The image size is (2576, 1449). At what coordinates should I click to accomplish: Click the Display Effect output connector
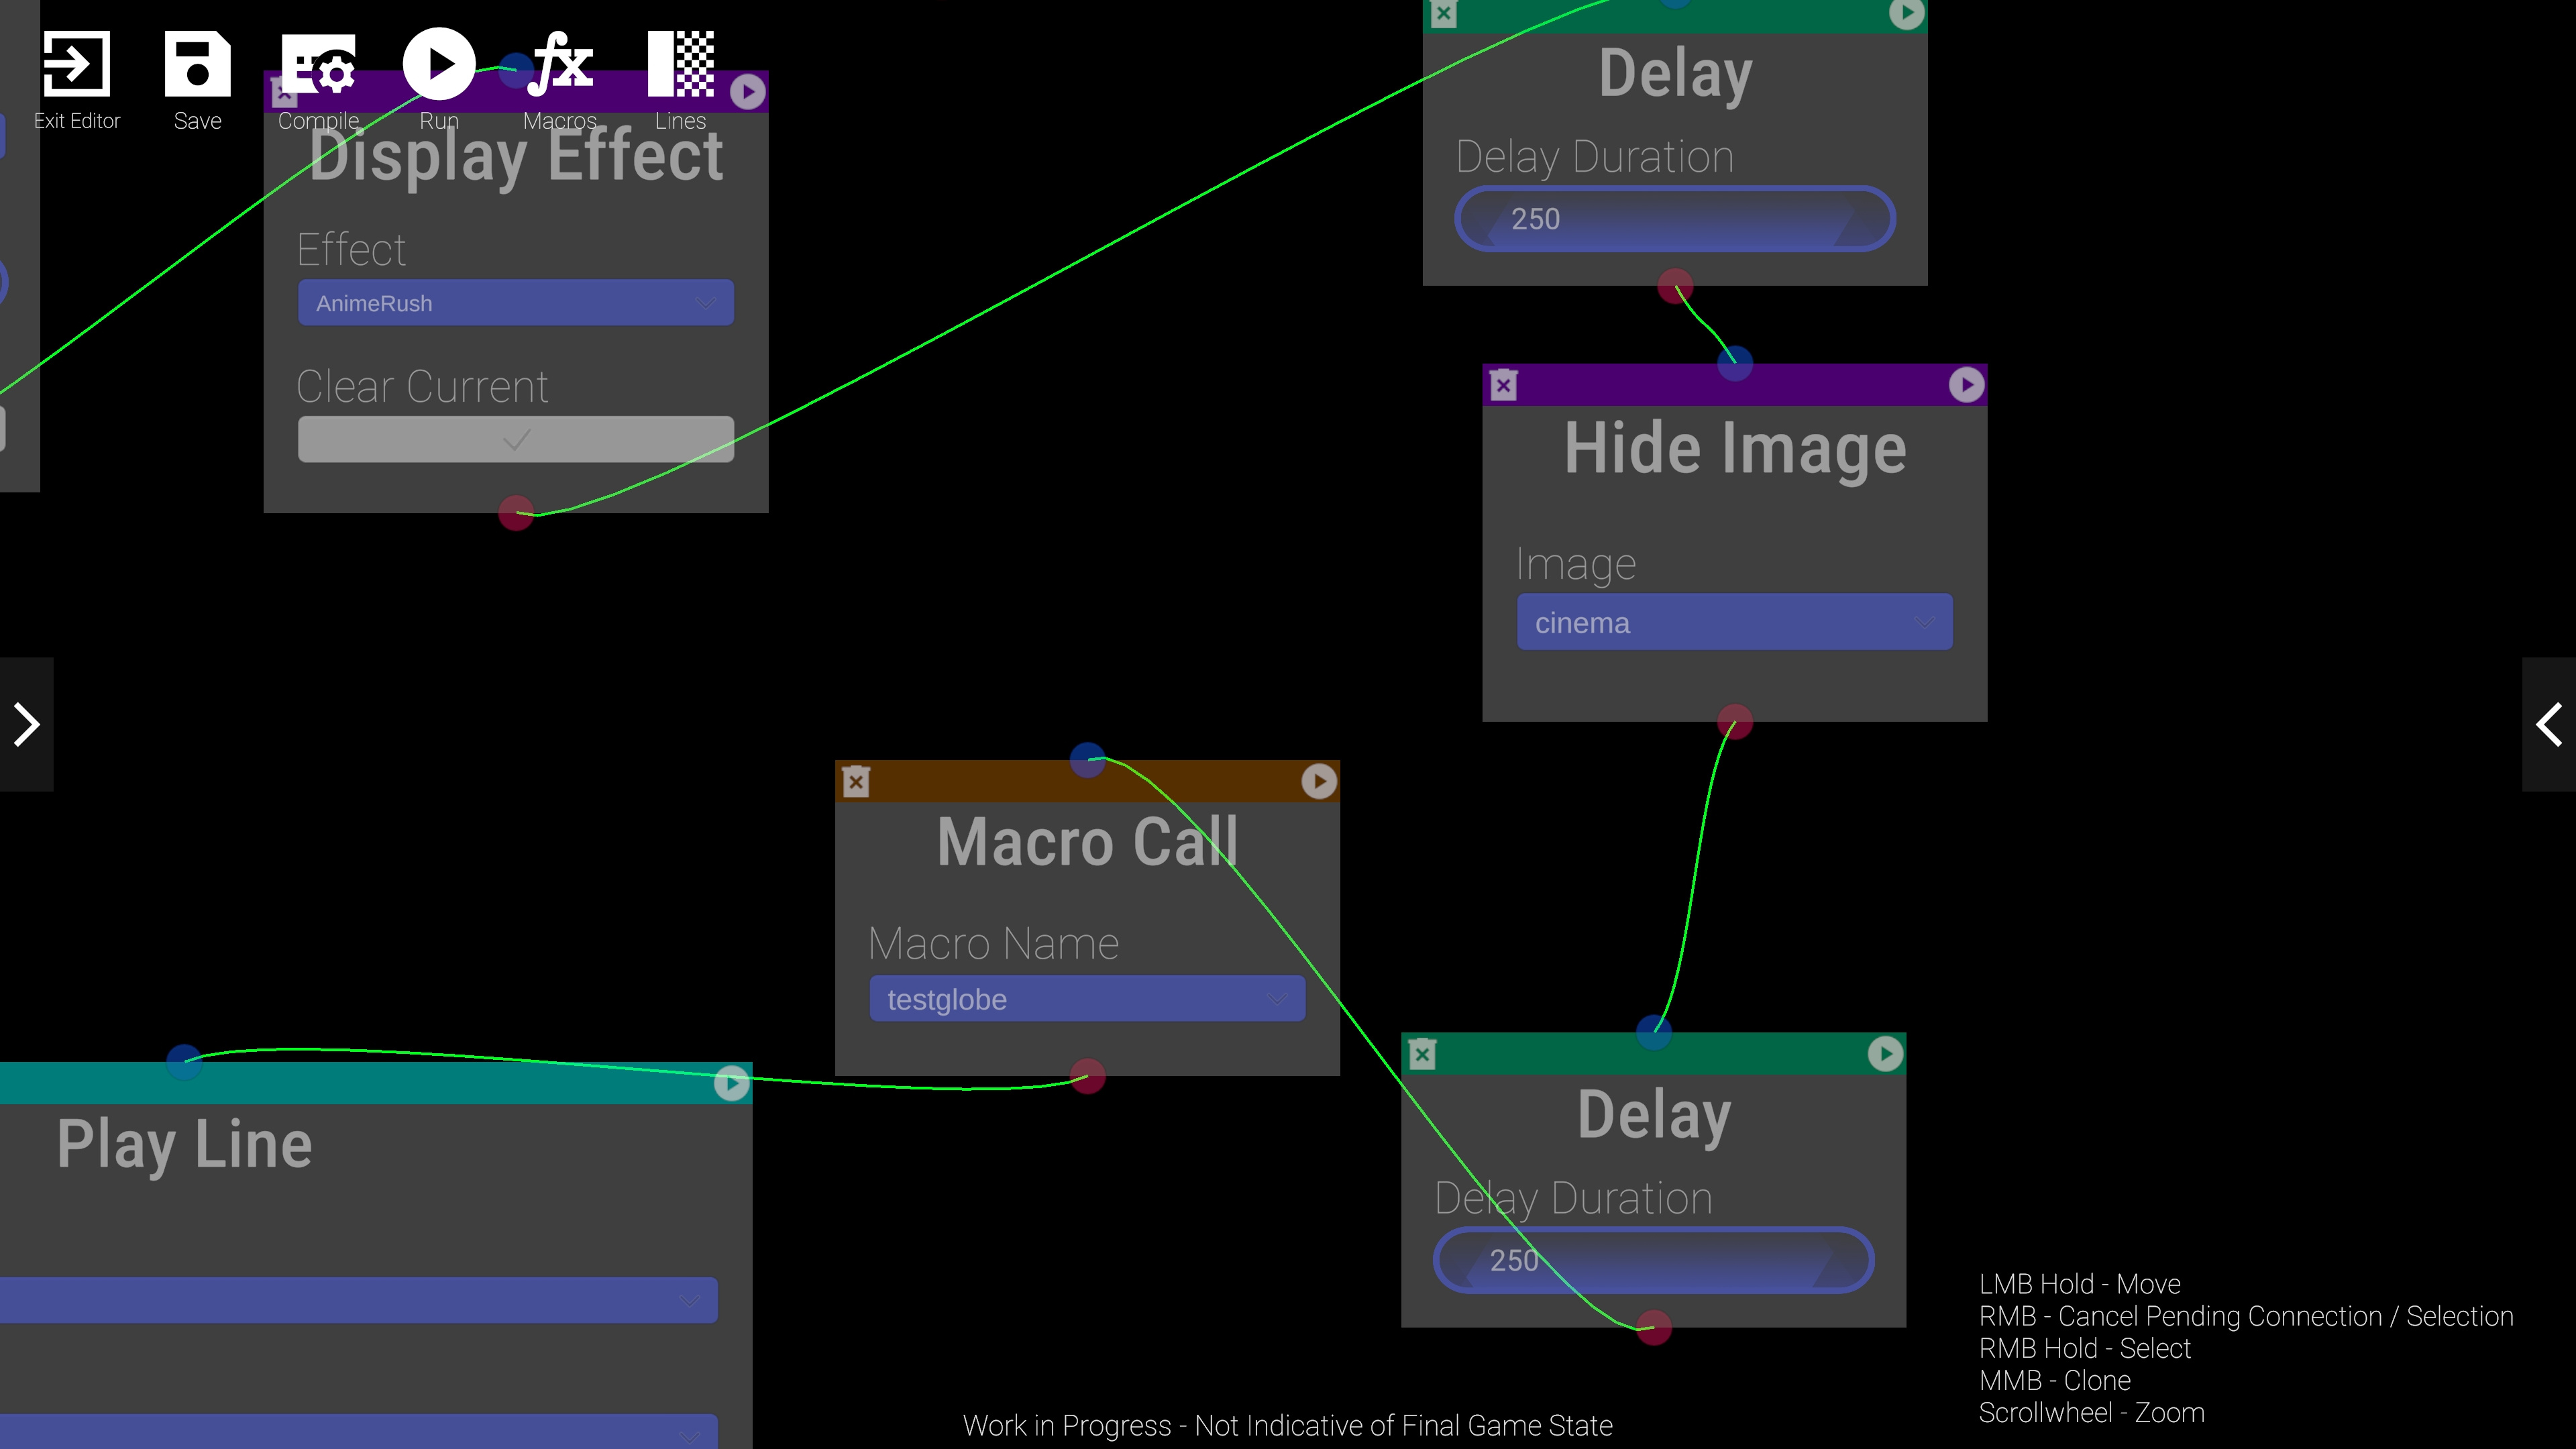pyautogui.click(x=516, y=513)
